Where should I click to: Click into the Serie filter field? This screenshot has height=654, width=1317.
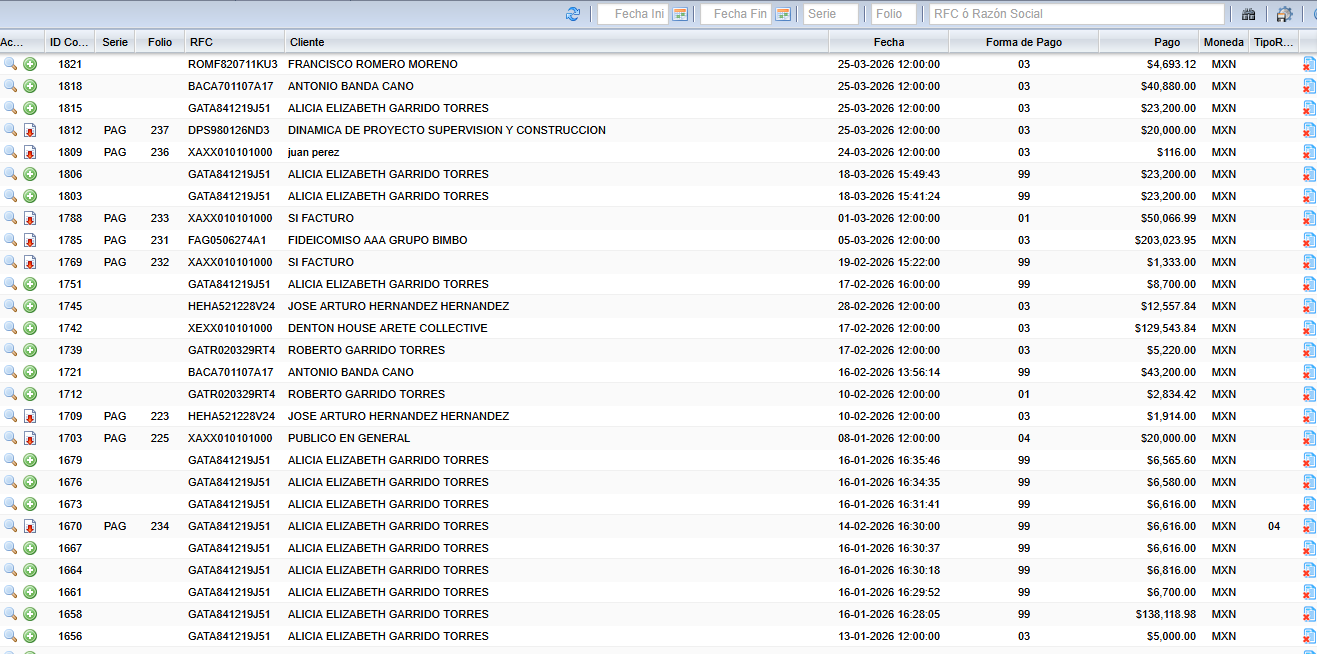(x=831, y=14)
